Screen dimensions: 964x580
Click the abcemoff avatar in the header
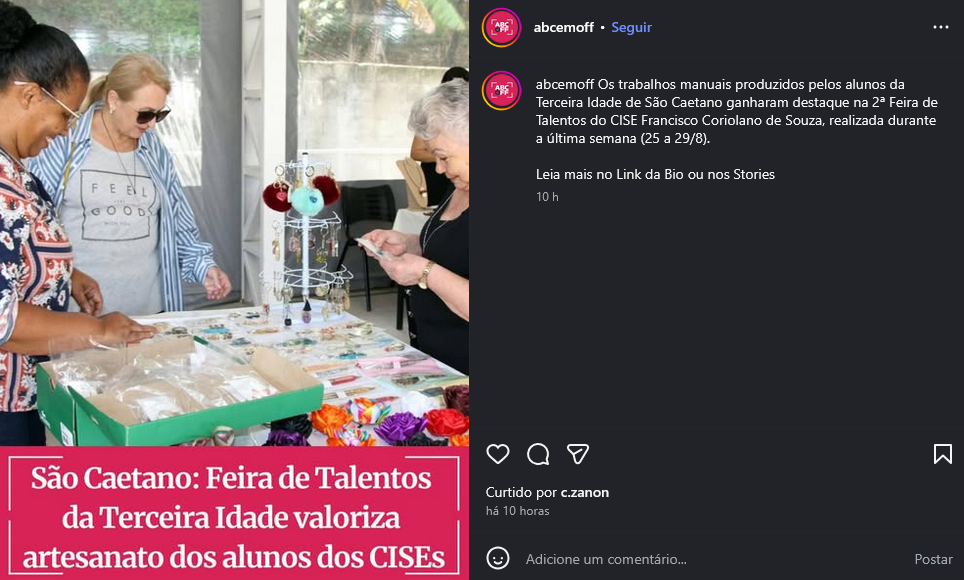tap(501, 28)
